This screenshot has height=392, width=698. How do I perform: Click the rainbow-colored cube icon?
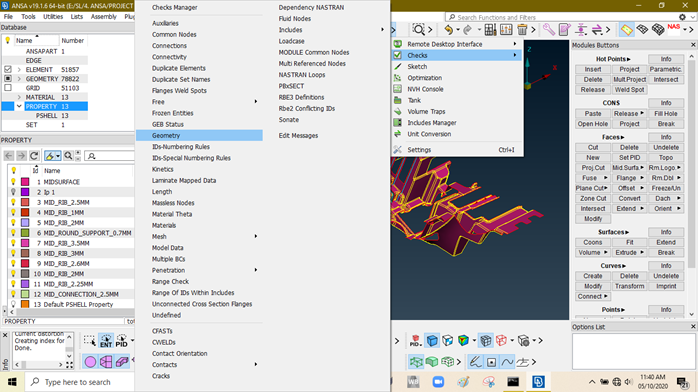pyautogui.click(x=463, y=341)
